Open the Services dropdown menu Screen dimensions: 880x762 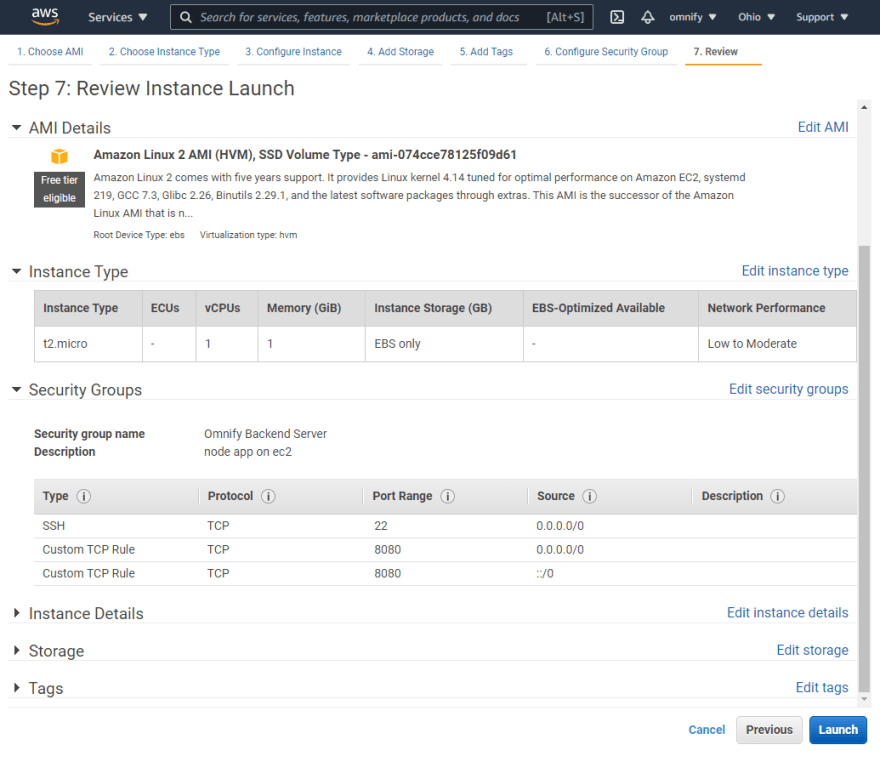(117, 17)
